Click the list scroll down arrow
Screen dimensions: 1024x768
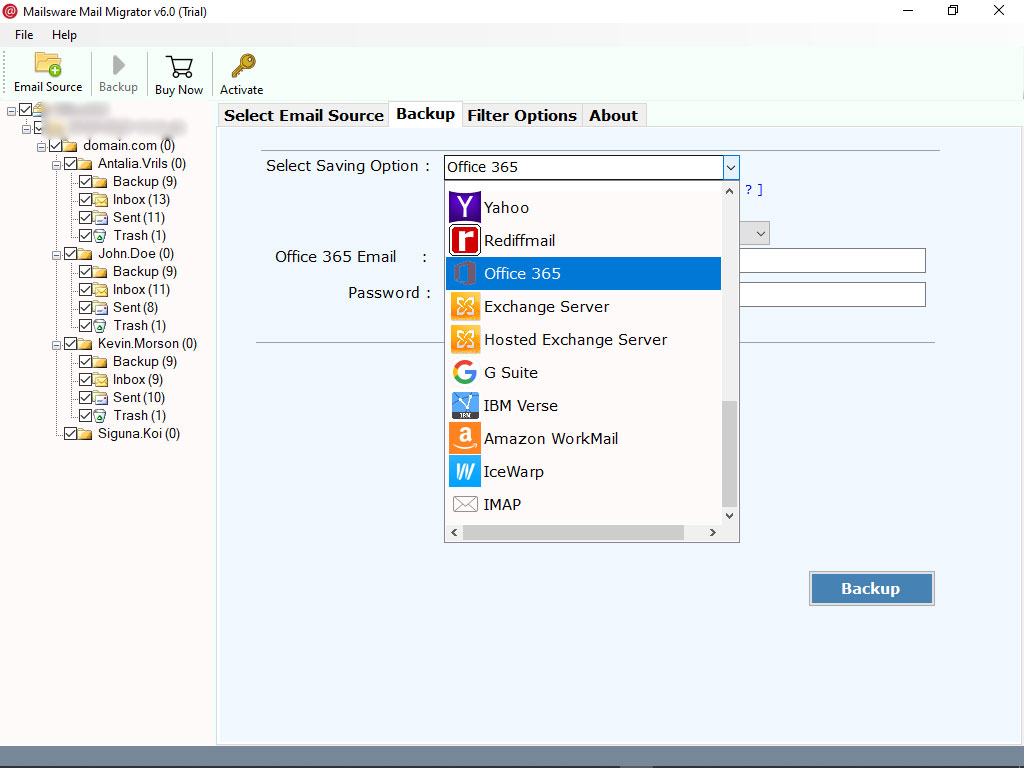(729, 516)
